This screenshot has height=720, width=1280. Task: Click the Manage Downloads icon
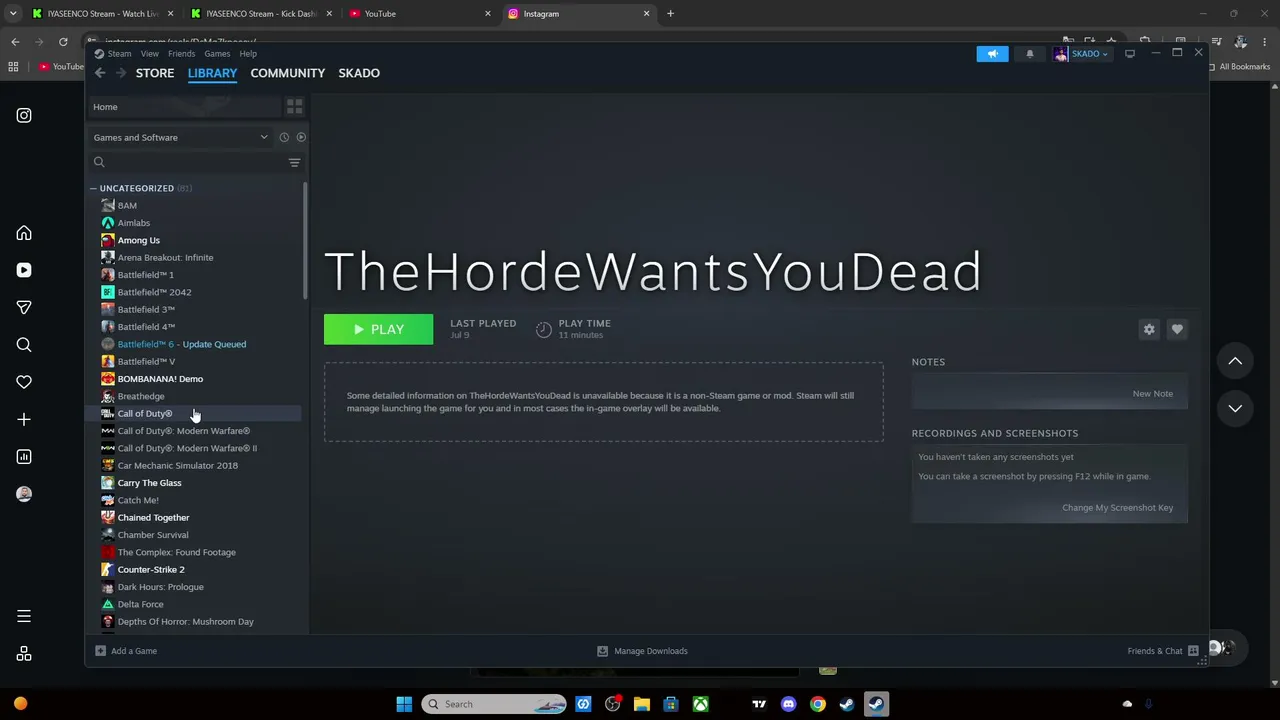602,651
